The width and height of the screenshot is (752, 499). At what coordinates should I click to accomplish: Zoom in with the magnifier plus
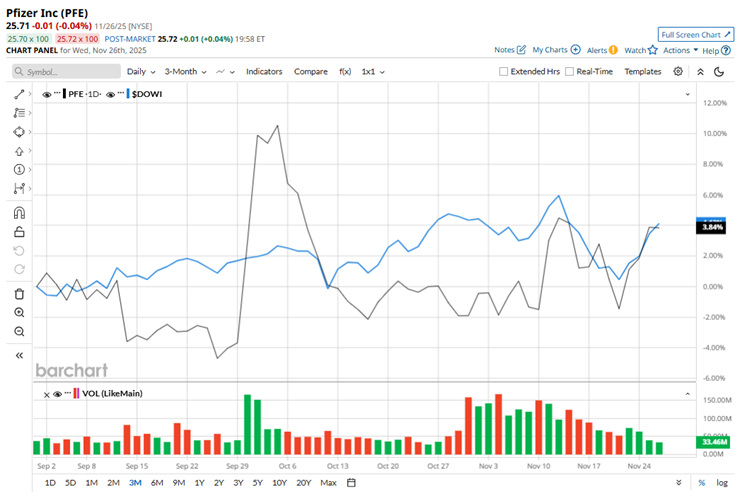click(x=19, y=313)
